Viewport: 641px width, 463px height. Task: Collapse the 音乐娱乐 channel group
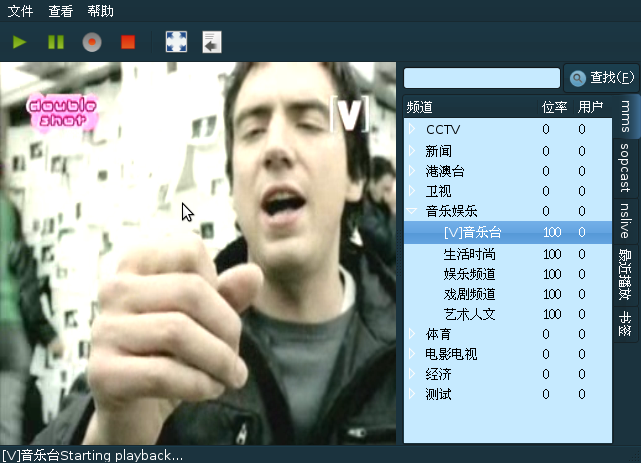click(x=412, y=211)
